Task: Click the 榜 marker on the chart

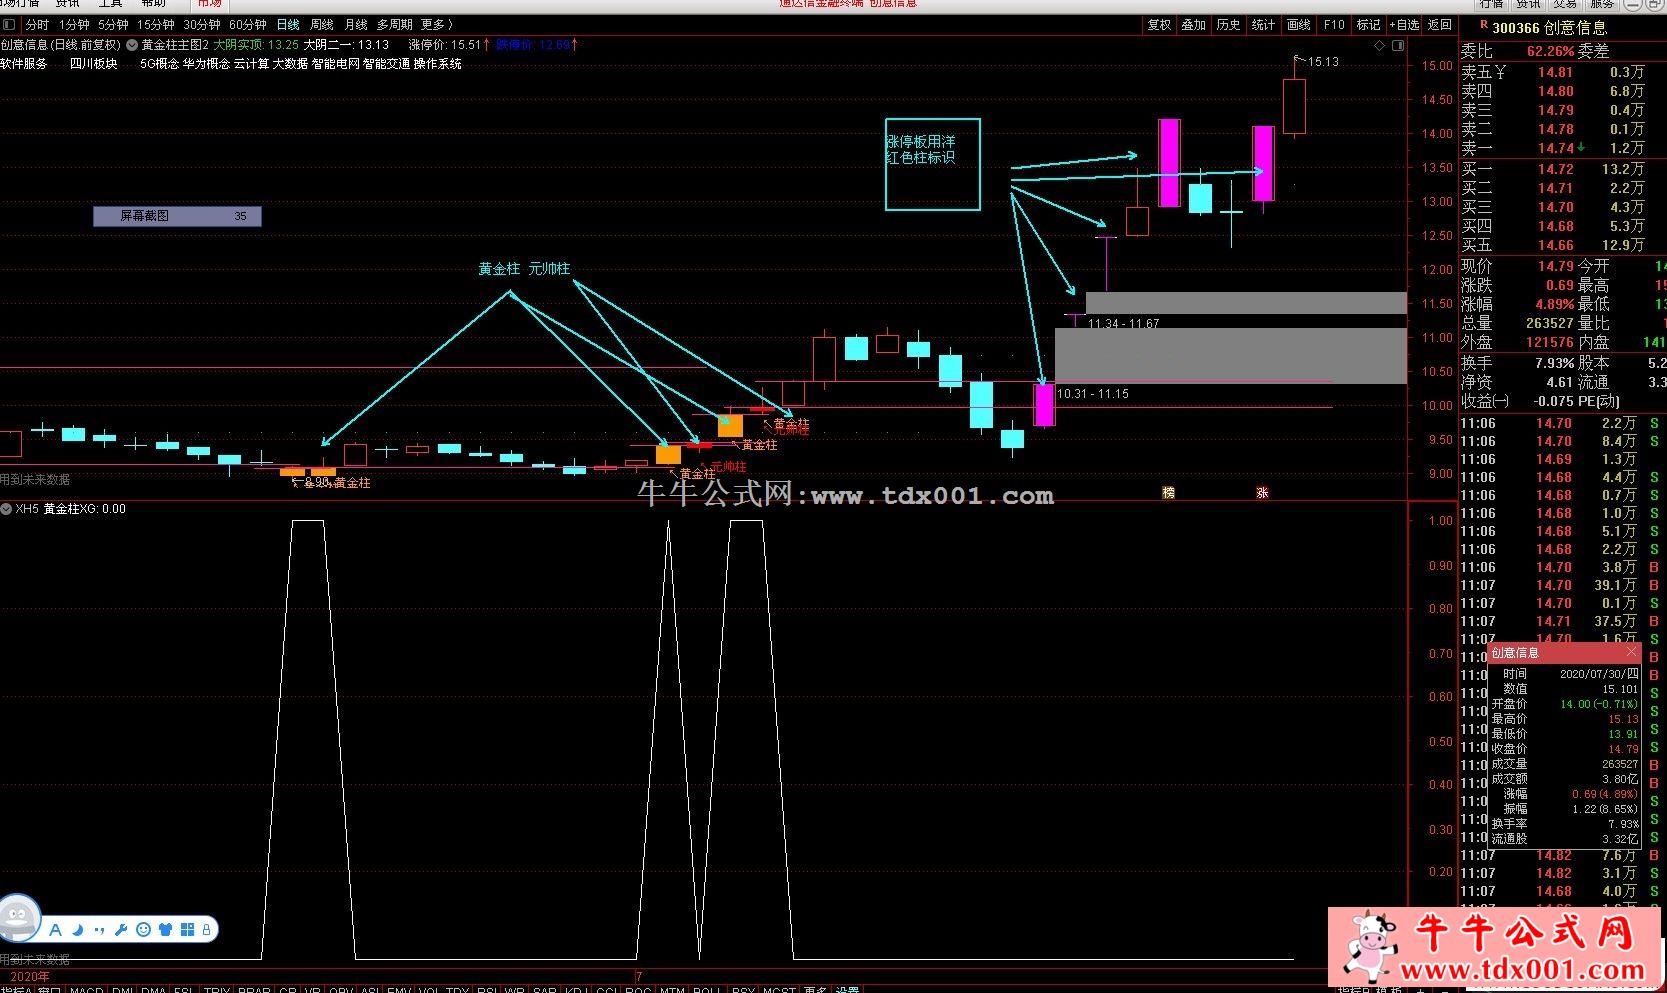Action: click(x=1168, y=492)
